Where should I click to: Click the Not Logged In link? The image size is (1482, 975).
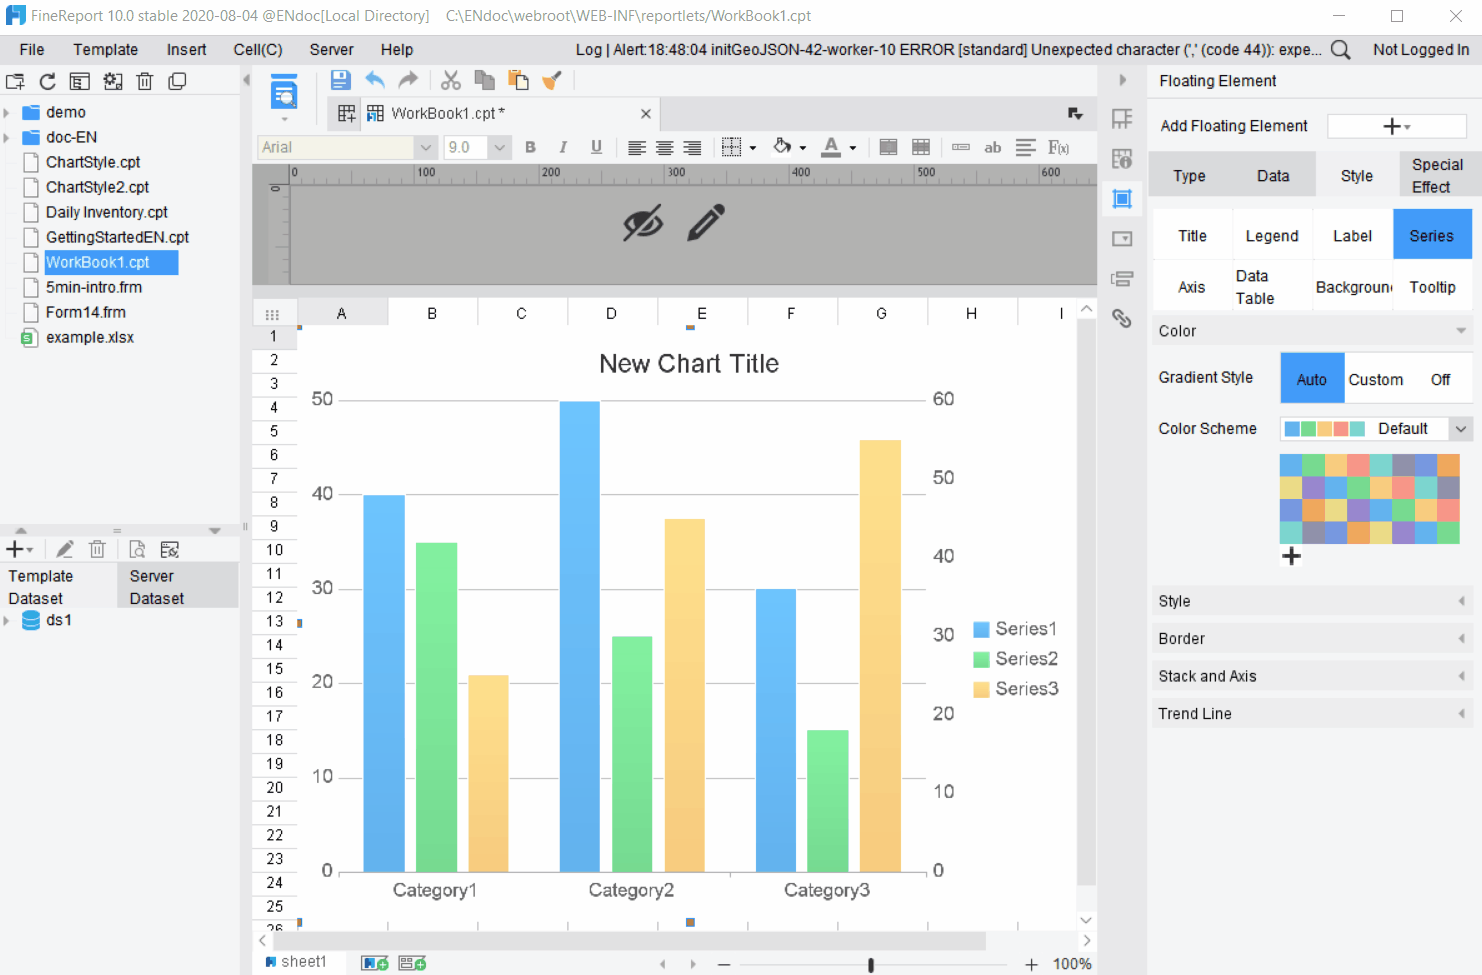click(x=1421, y=50)
